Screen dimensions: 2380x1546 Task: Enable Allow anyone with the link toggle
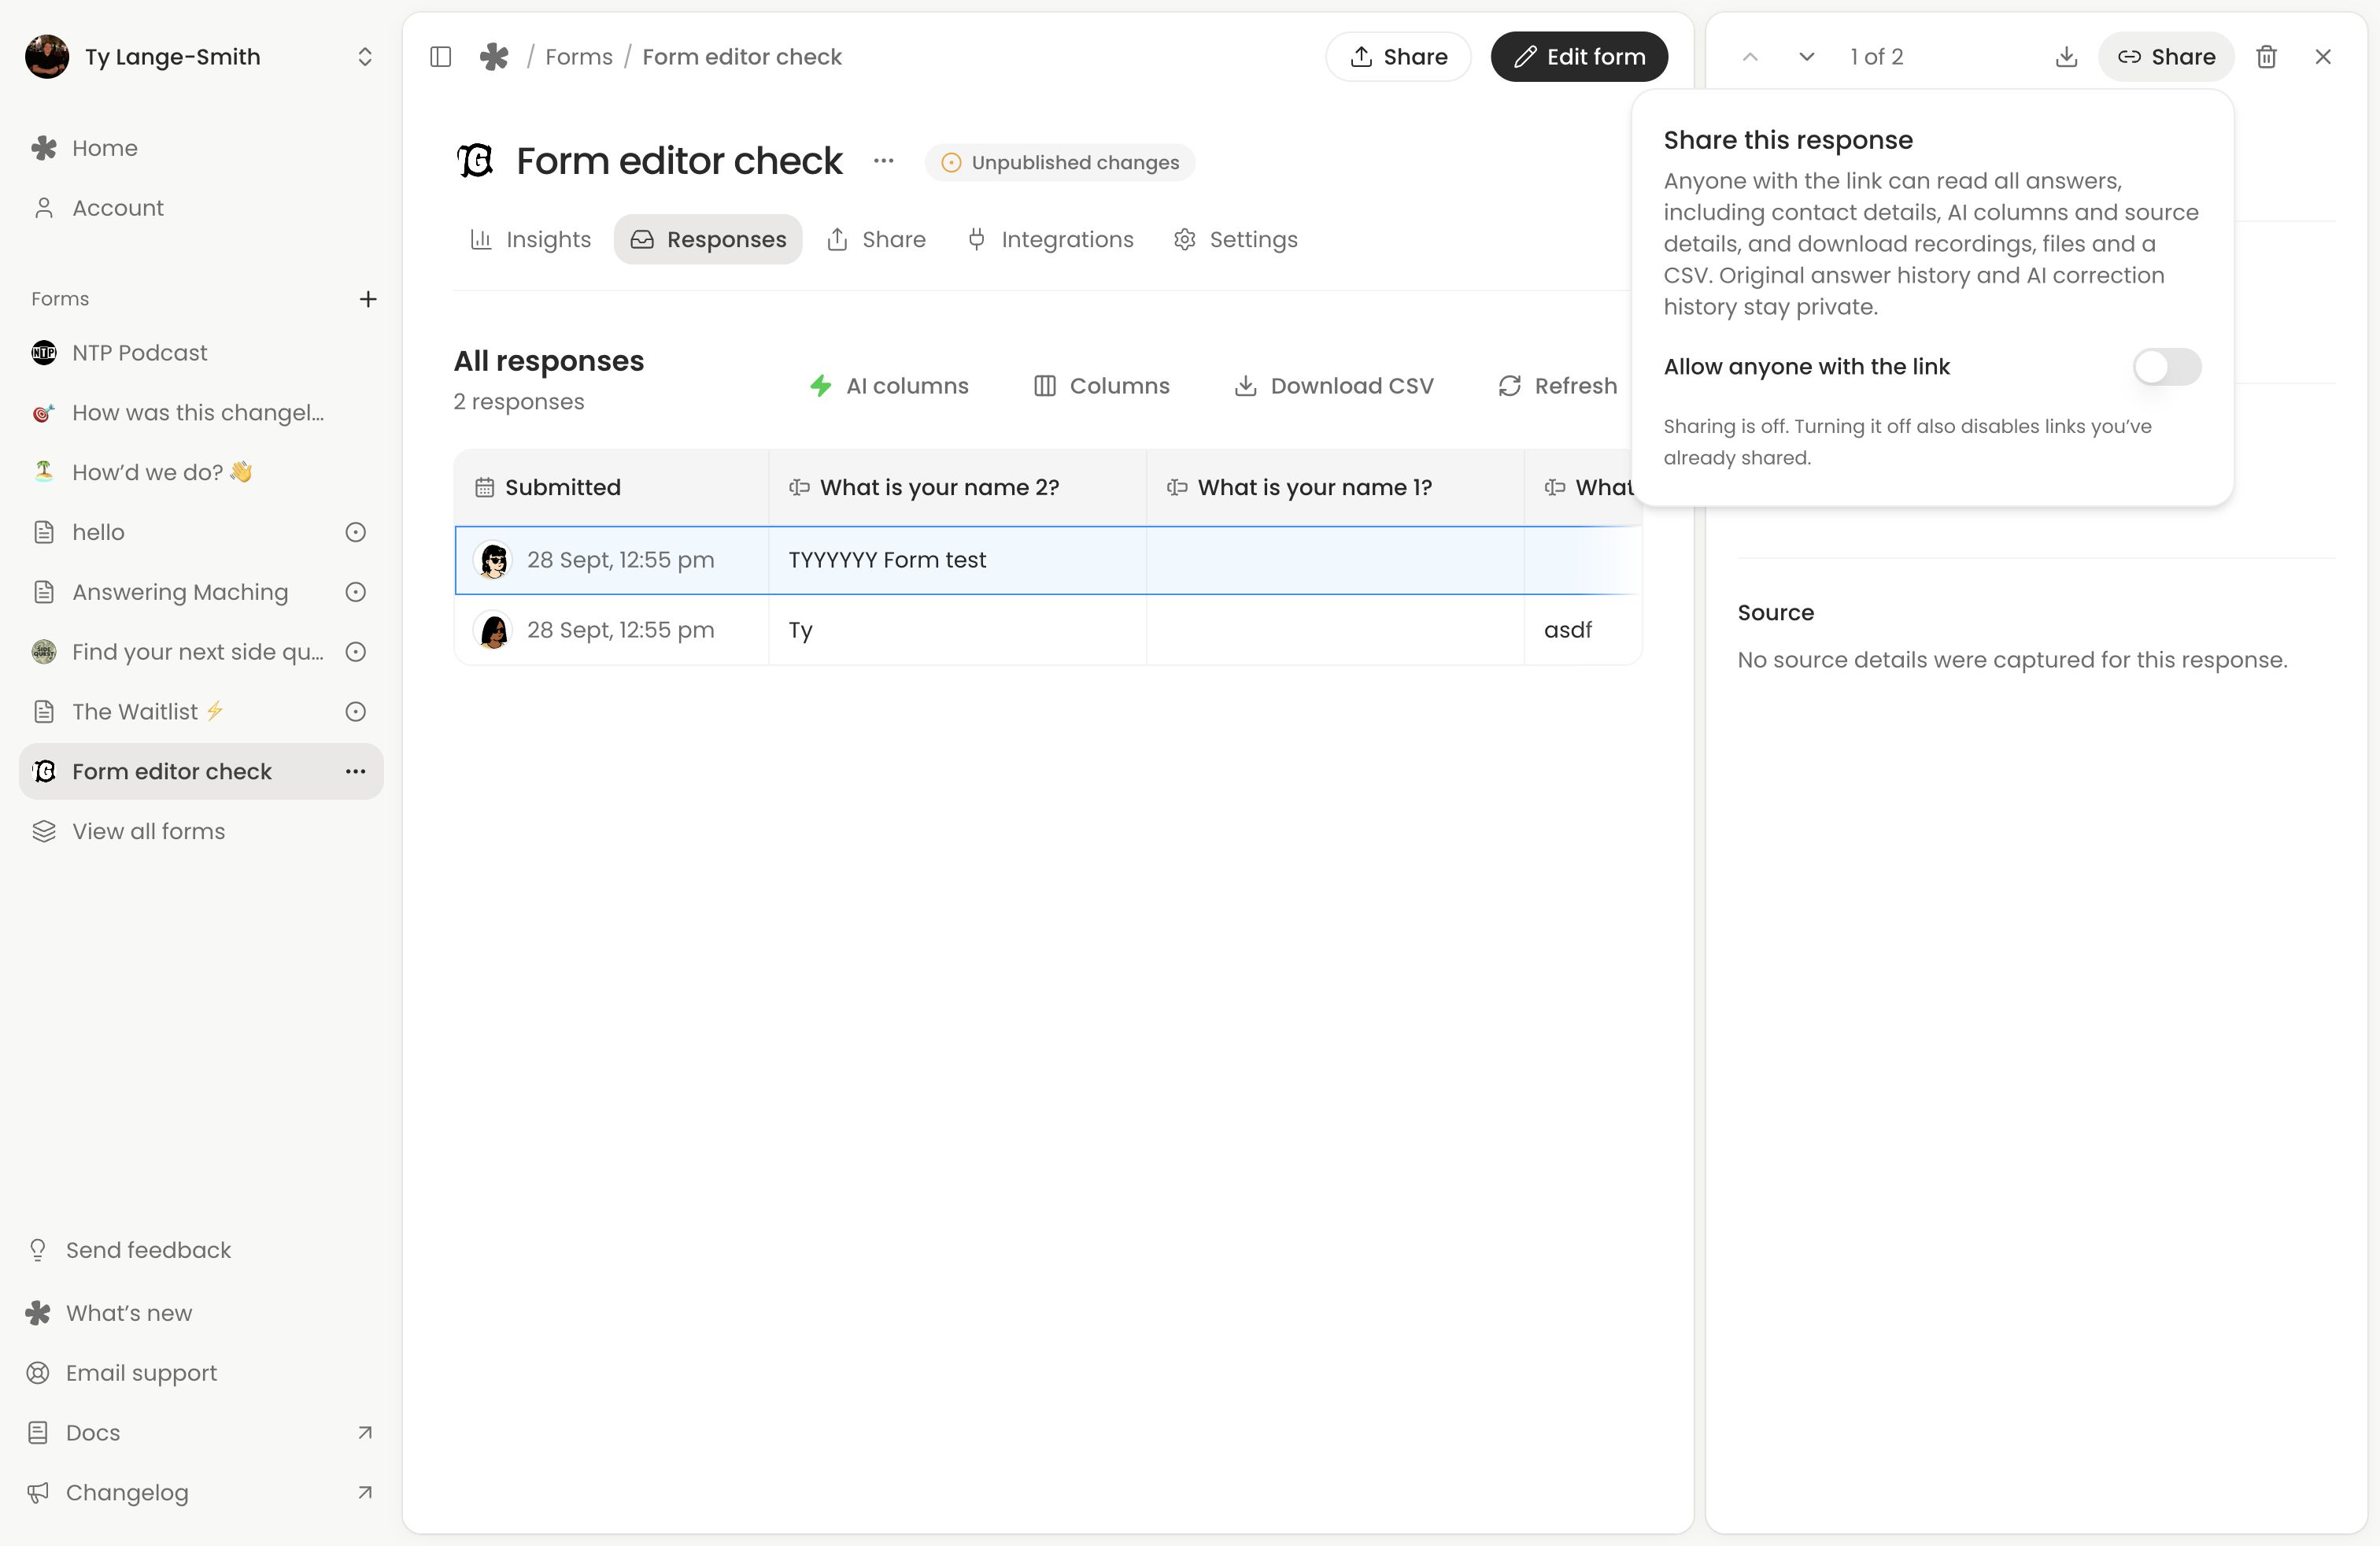click(x=2166, y=367)
